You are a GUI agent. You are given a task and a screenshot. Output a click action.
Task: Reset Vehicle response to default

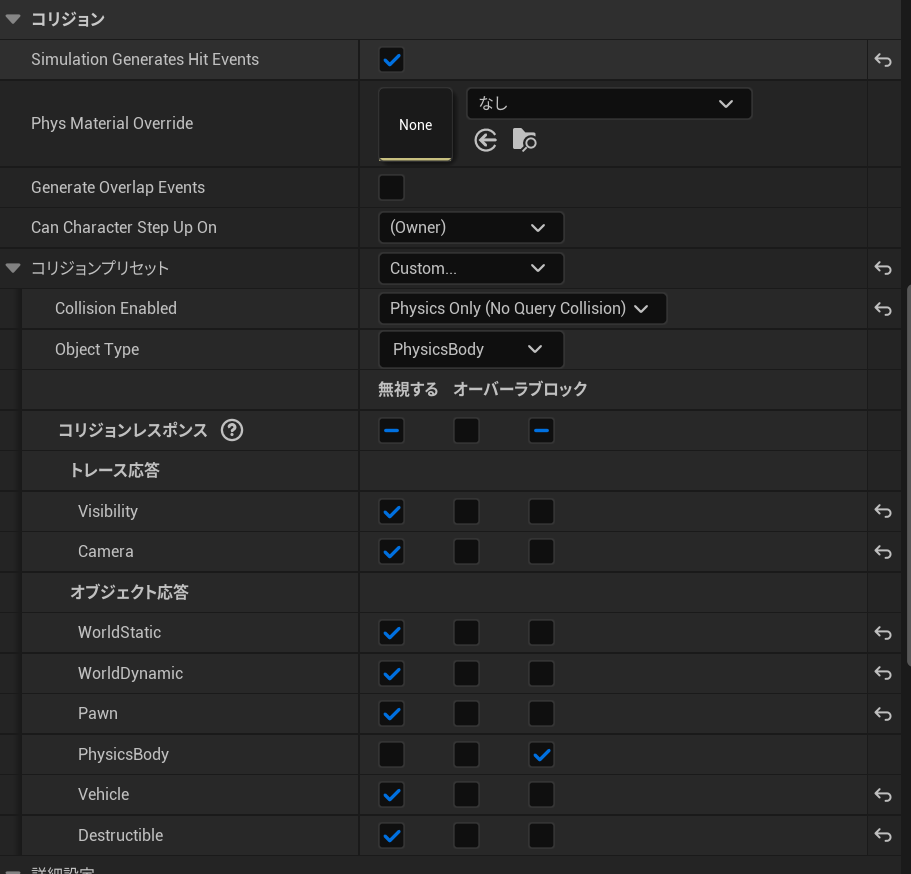pyautogui.click(x=883, y=794)
